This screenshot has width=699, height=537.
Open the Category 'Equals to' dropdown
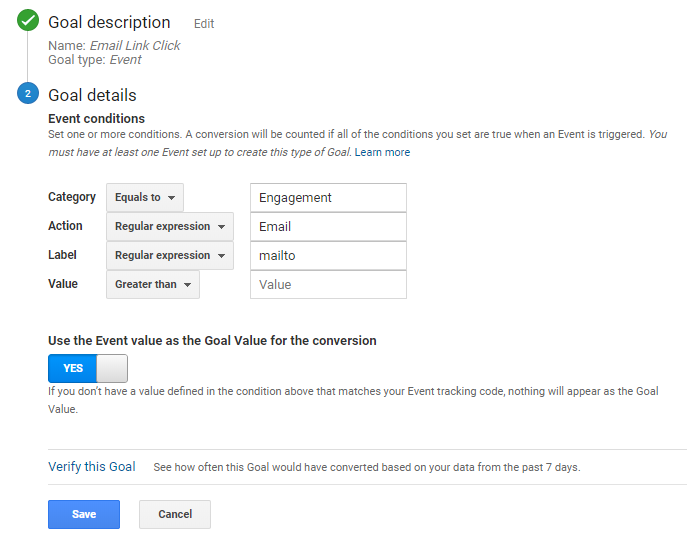pos(145,198)
